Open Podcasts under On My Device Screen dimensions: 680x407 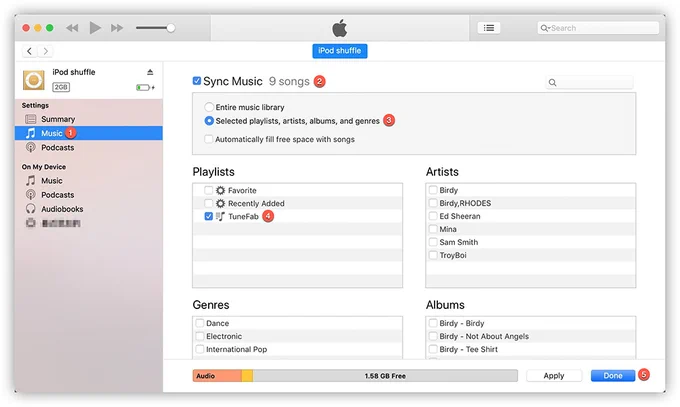point(88,195)
